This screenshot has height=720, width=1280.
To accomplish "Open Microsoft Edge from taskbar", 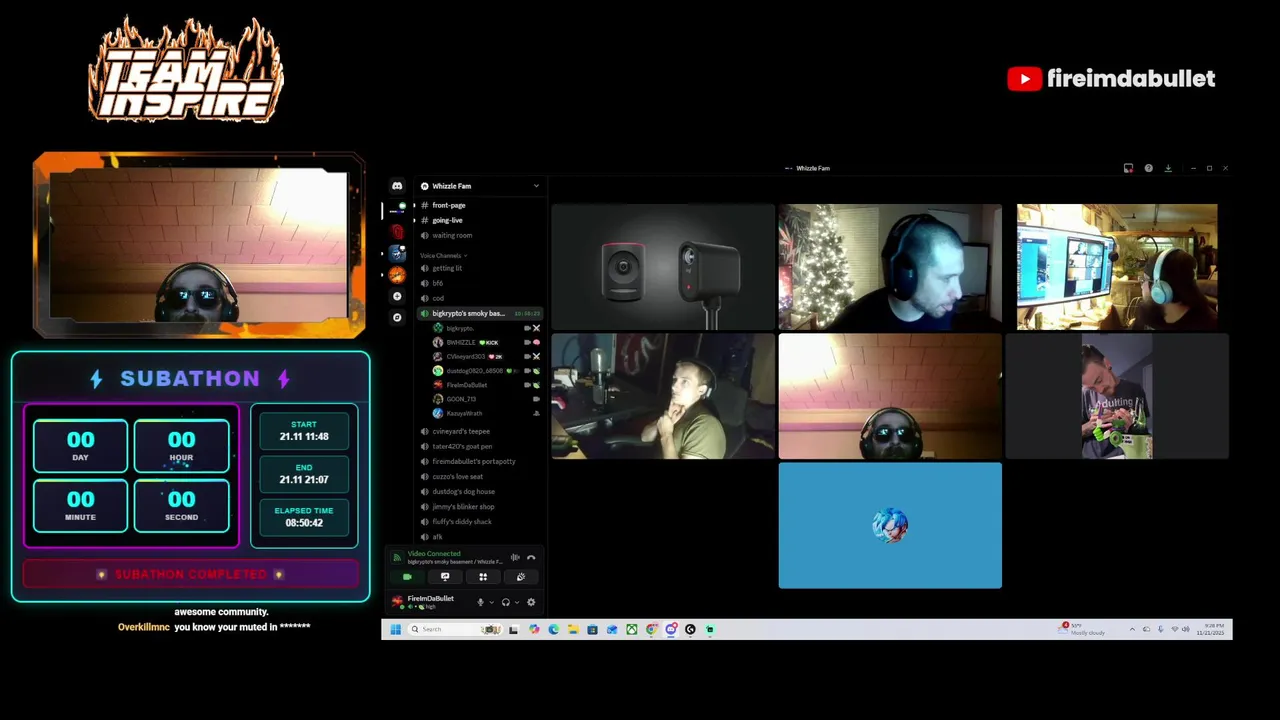I will coord(554,629).
